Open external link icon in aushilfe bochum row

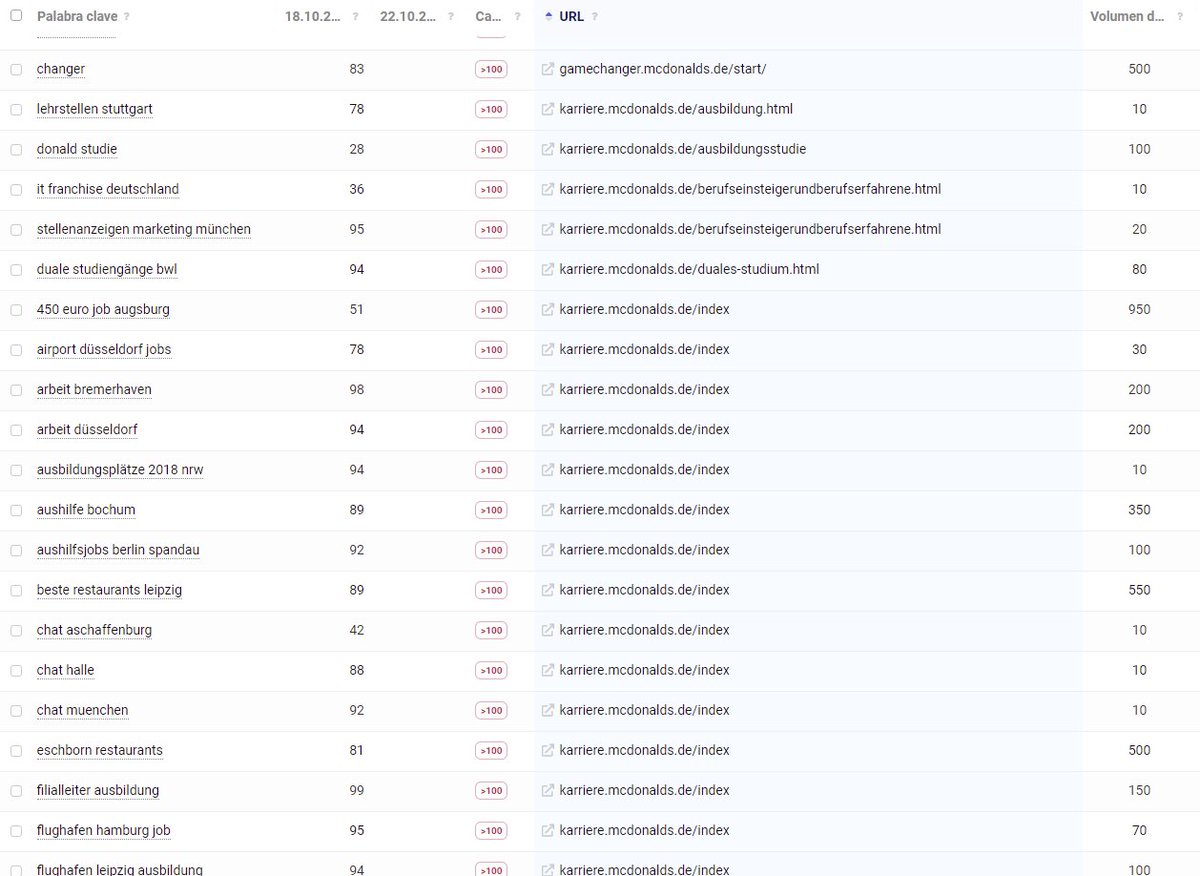(x=547, y=510)
